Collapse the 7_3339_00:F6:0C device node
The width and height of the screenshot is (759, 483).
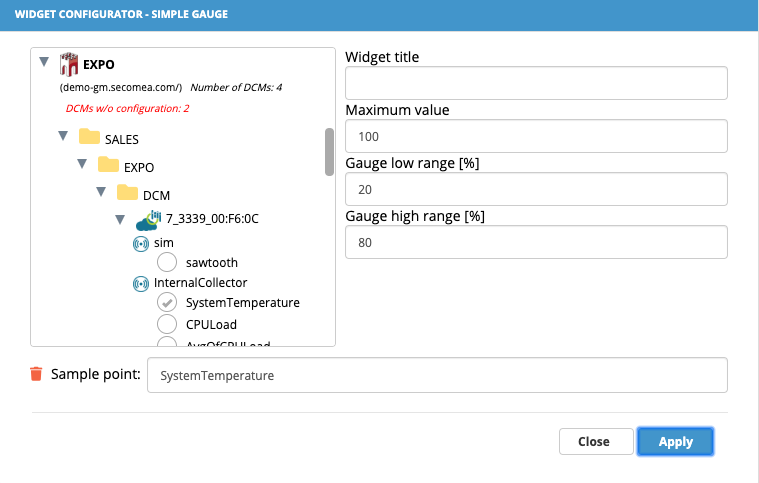pos(120,220)
